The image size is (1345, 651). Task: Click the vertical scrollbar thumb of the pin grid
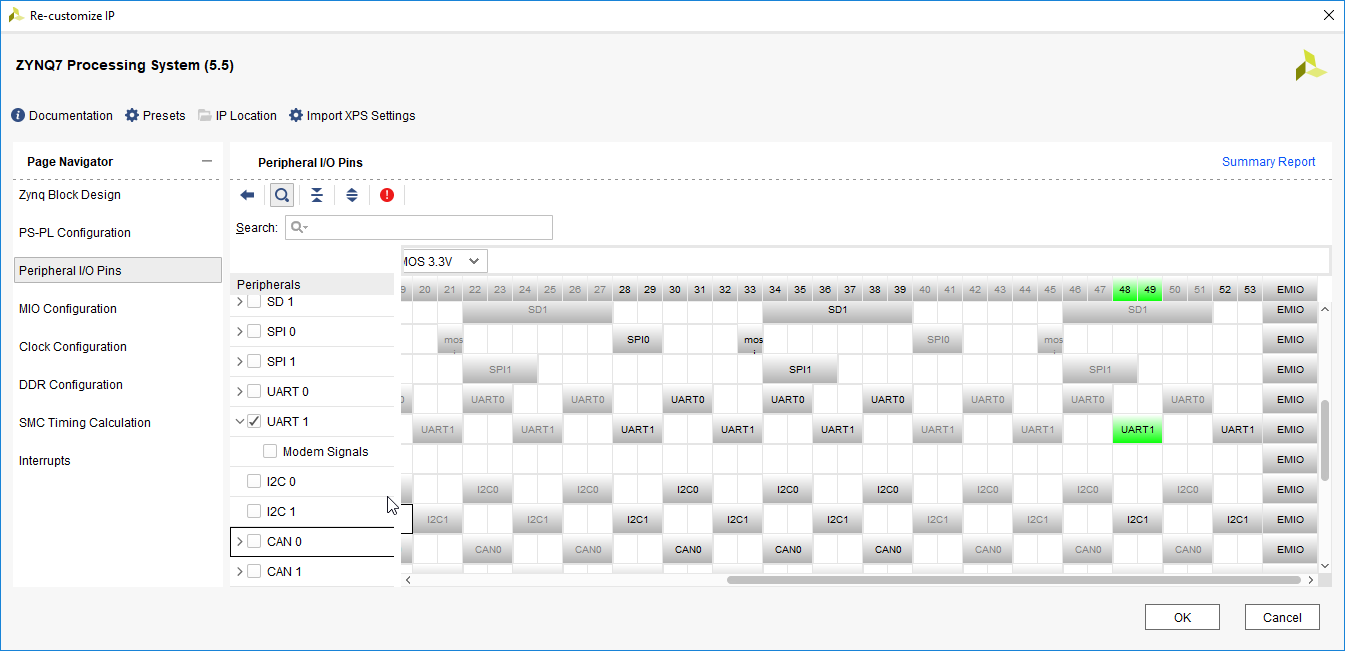pyautogui.click(x=1325, y=440)
